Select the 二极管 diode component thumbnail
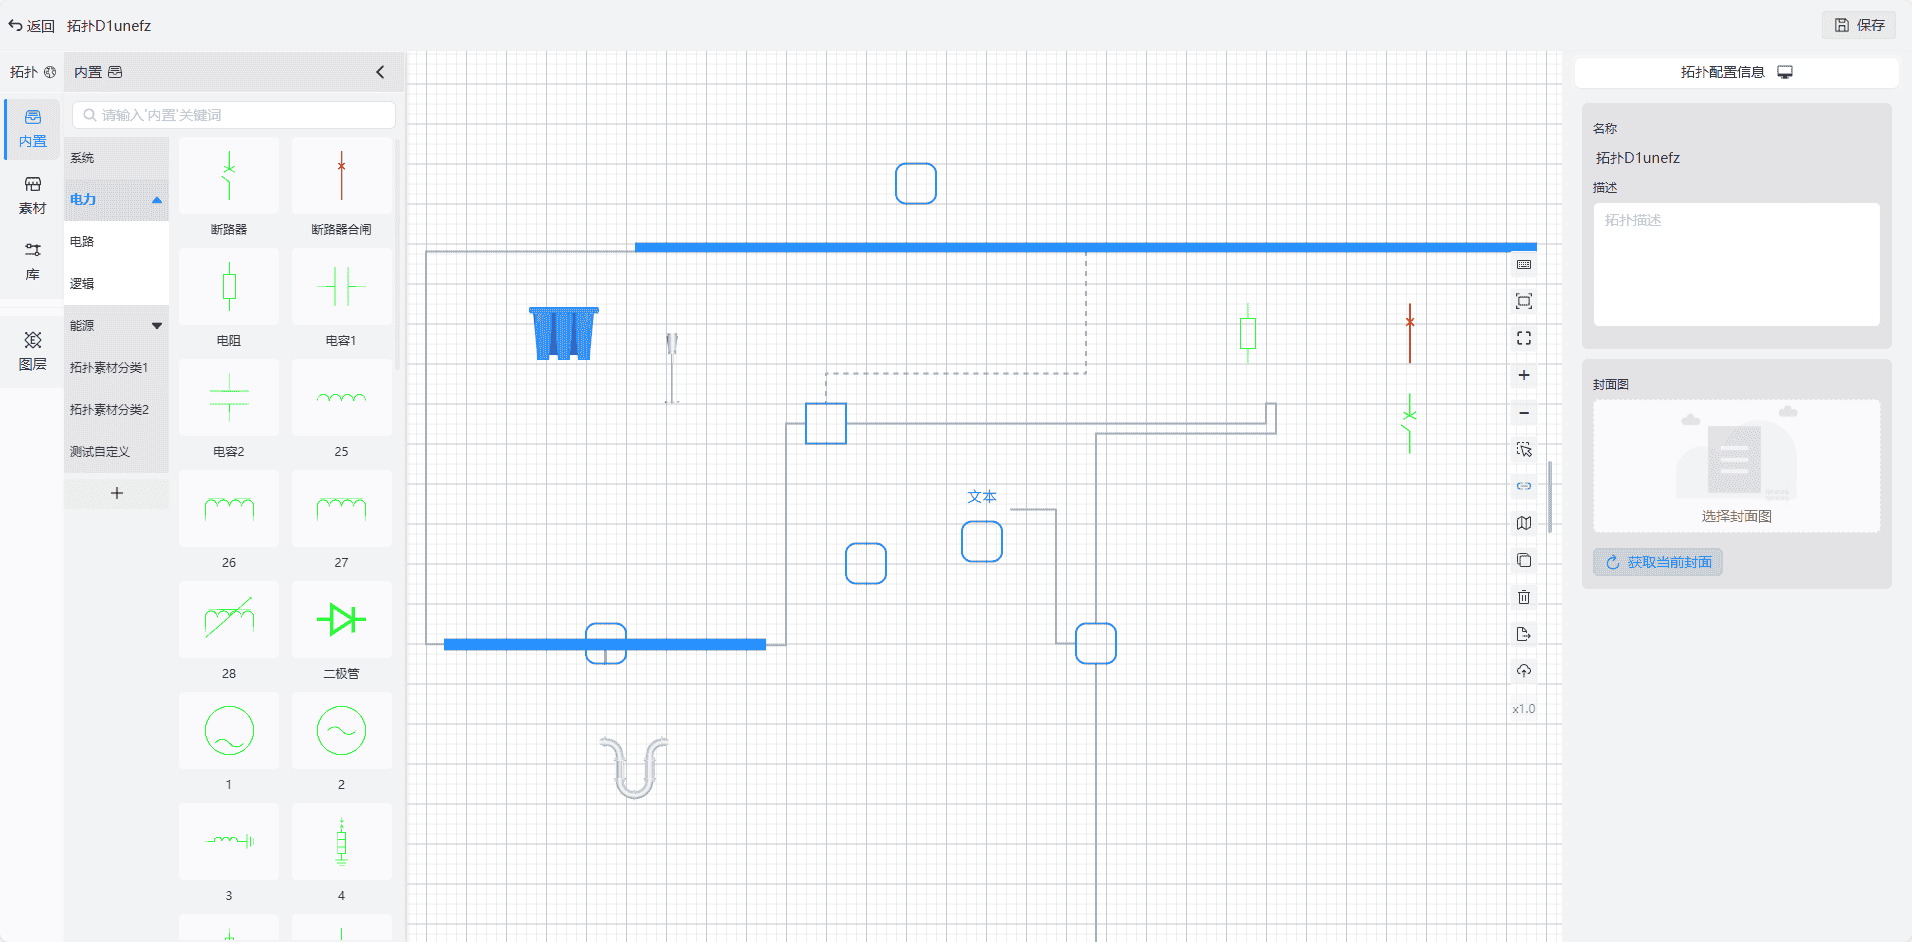Viewport: 1912px width, 942px height. click(341, 621)
